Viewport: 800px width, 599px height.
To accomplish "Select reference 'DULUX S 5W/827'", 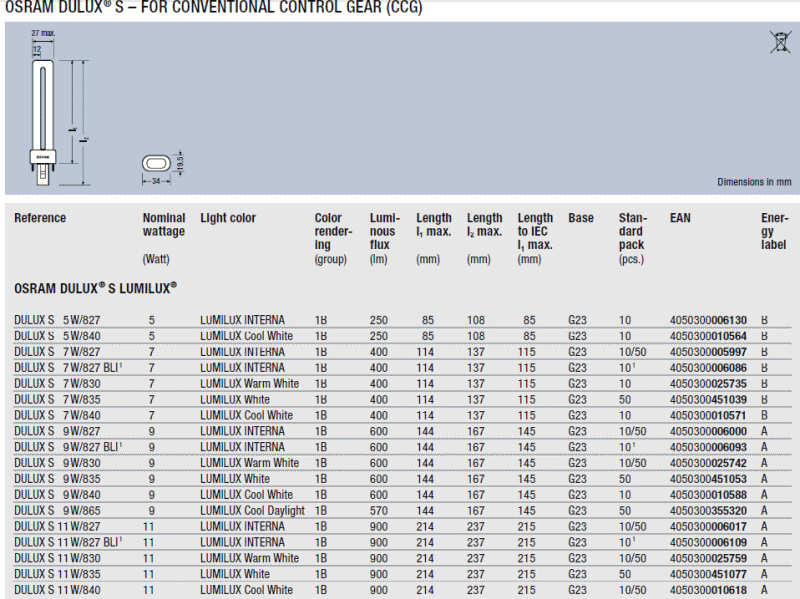I will (x=57, y=320).
